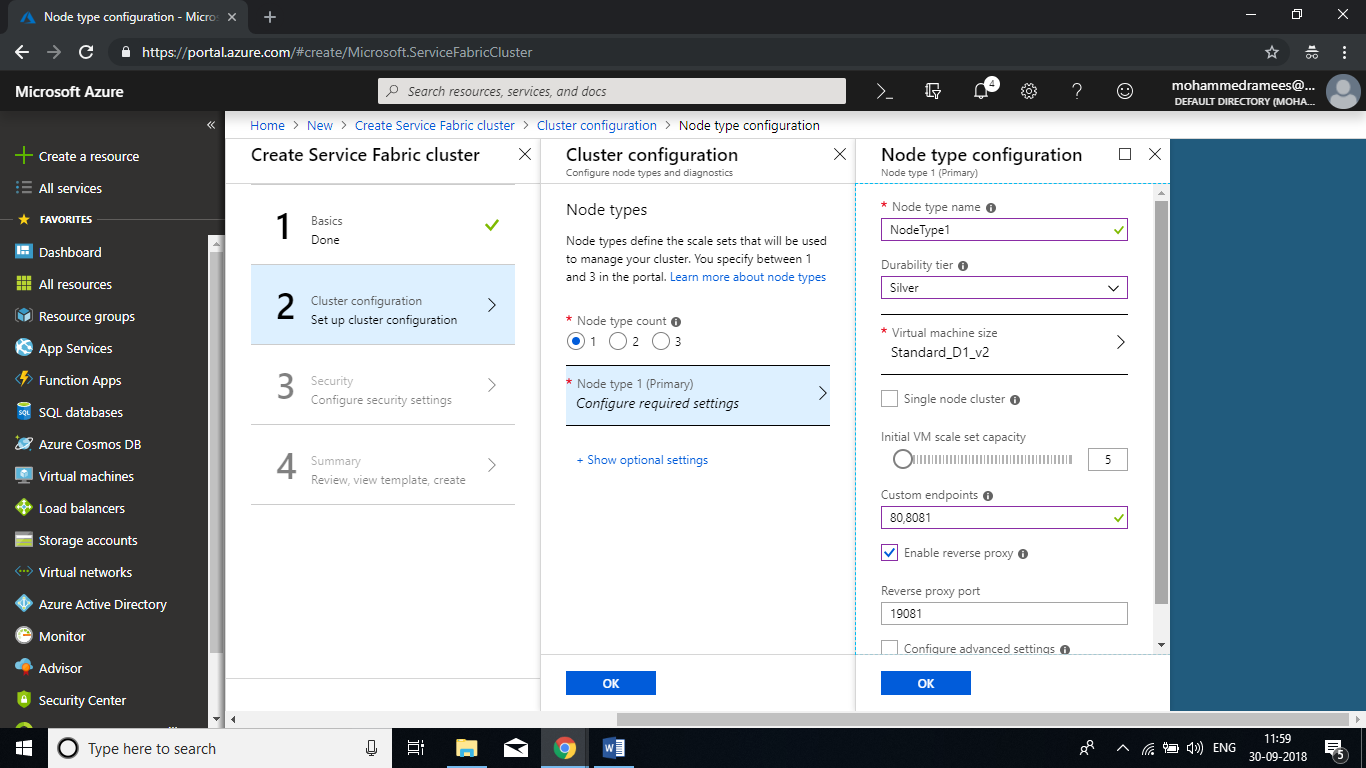
Task: Click the info icon next to Durability tier
Action: pyautogui.click(x=963, y=266)
